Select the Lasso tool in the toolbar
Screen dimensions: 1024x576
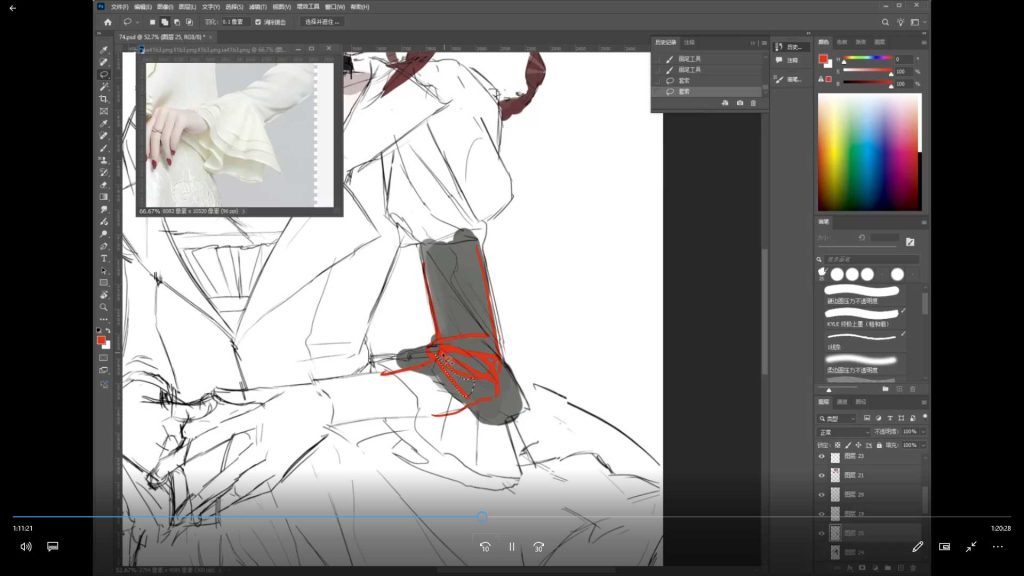(104, 74)
